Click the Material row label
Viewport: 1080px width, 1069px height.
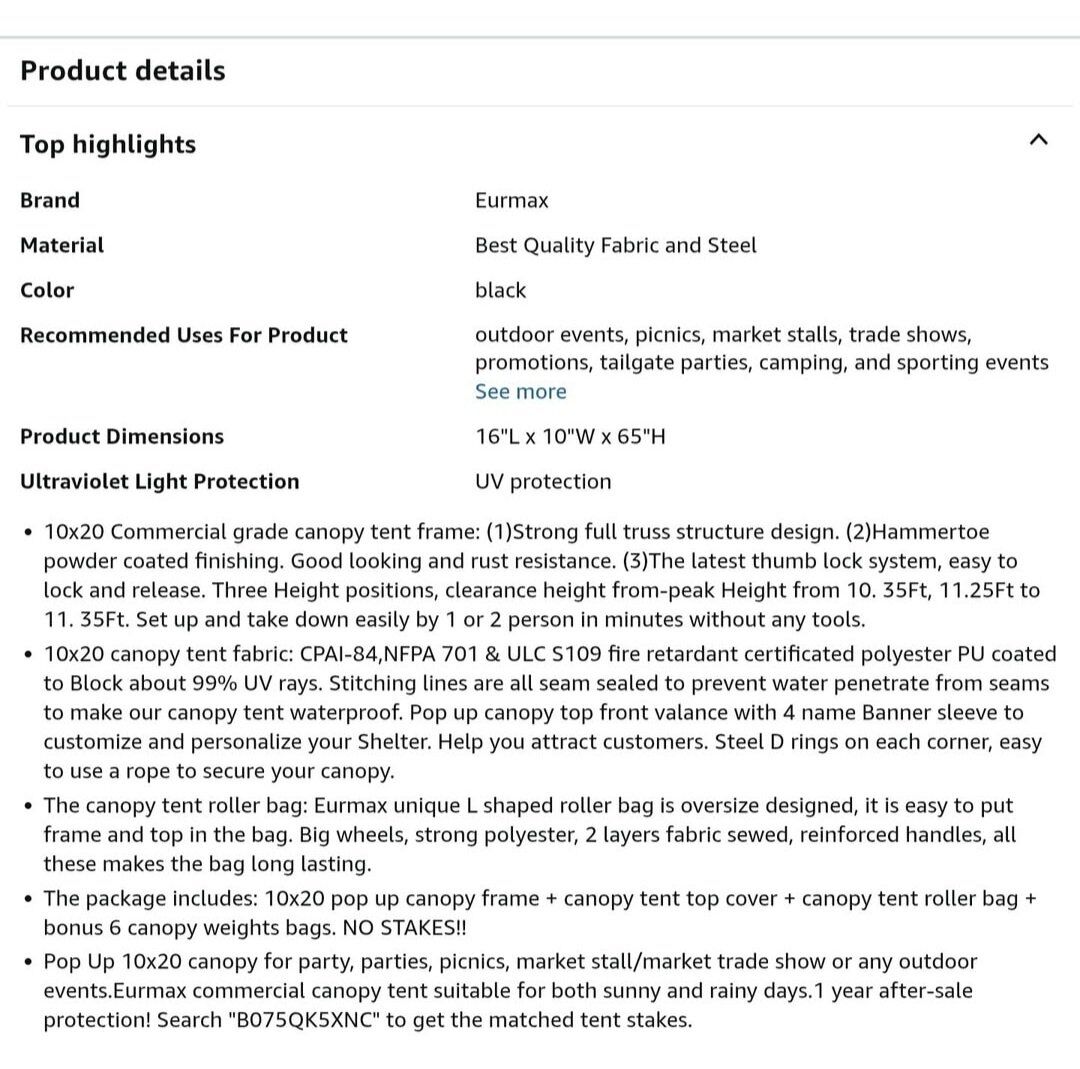[x=62, y=245]
